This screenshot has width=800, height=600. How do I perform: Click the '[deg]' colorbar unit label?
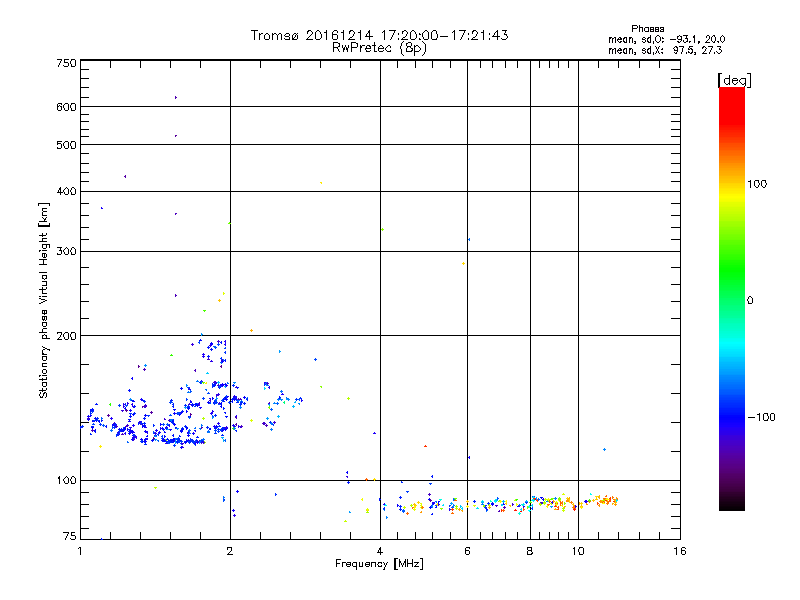point(734,80)
